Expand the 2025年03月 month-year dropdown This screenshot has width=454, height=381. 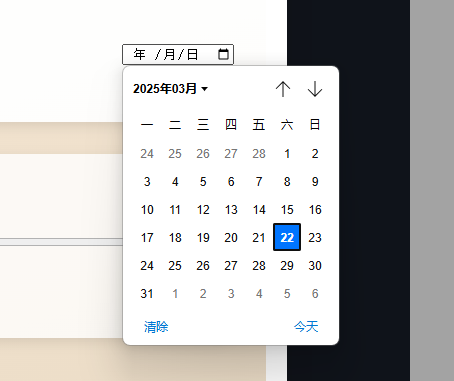[x=170, y=89]
